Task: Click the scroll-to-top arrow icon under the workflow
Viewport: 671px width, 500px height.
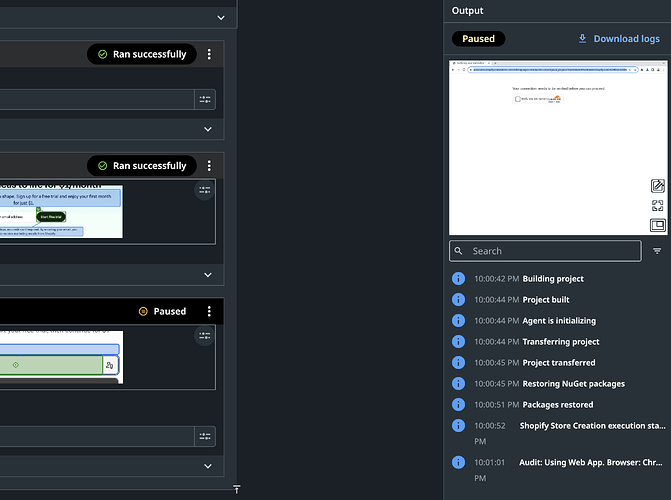Action: click(x=237, y=489)
